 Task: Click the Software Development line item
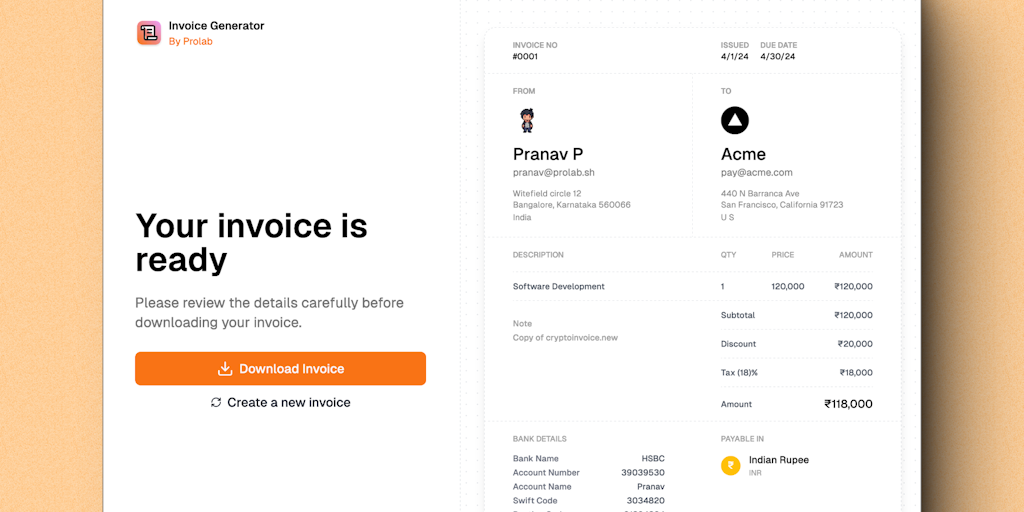[559, 286]
